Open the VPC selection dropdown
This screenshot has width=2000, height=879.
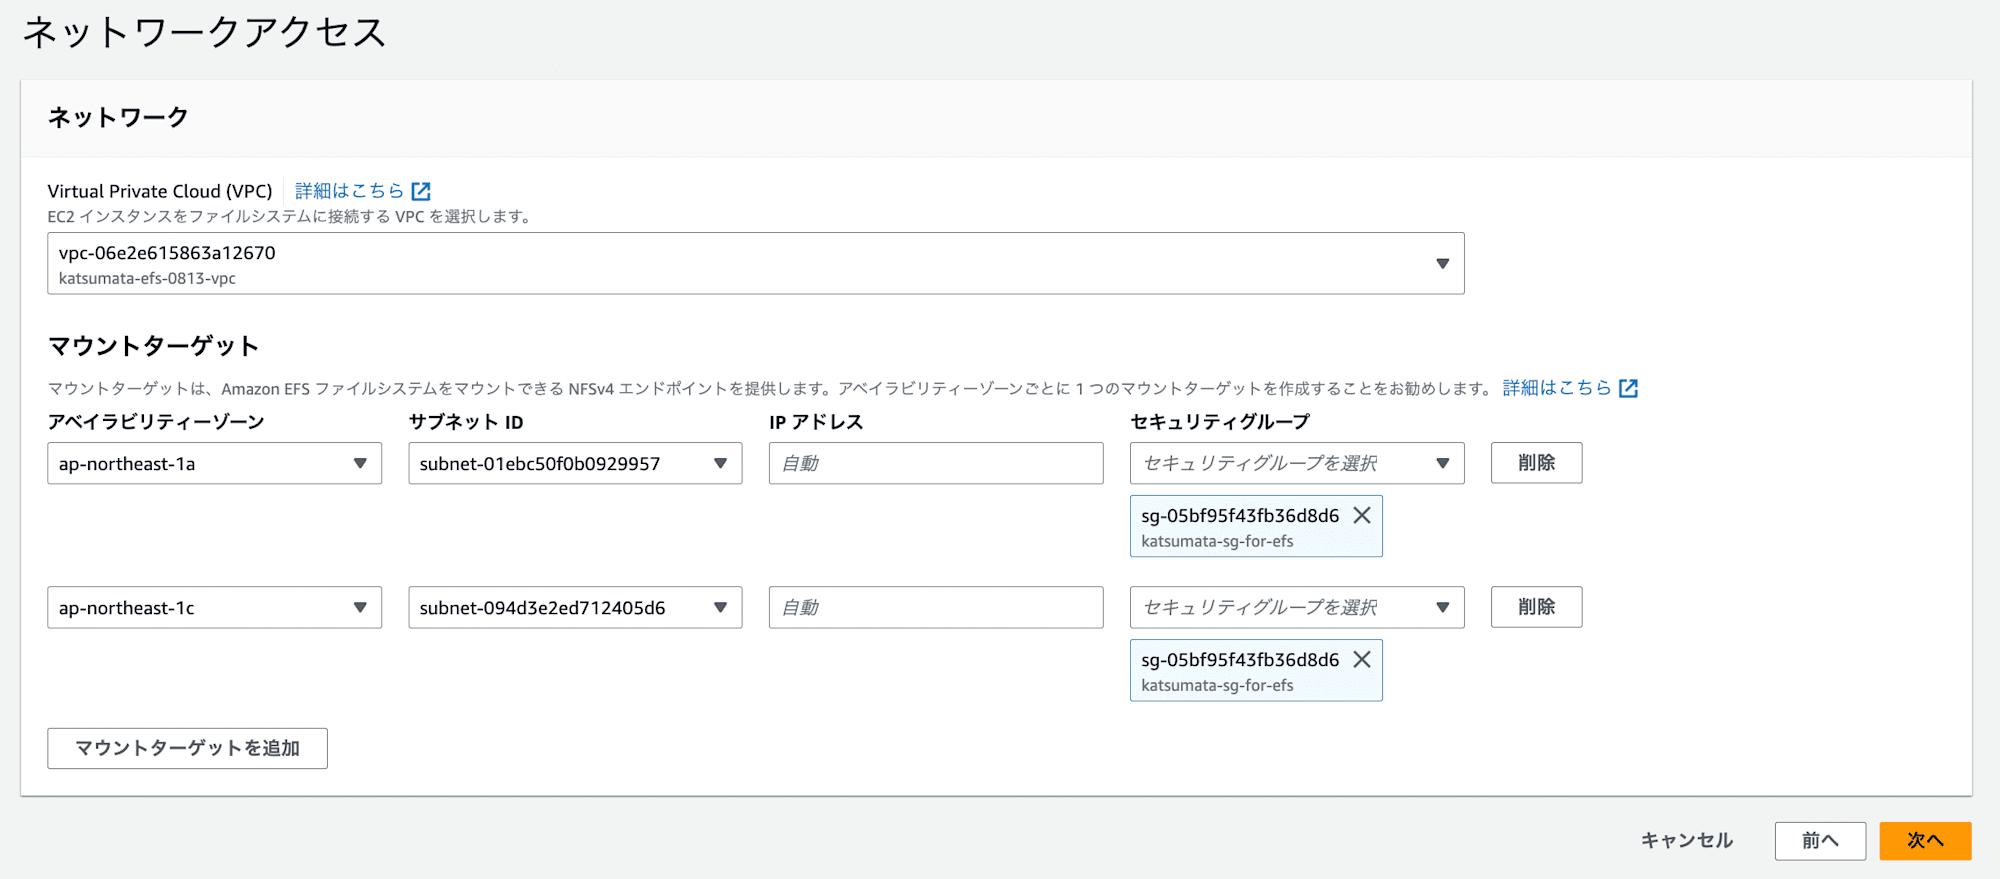(755, 263)
